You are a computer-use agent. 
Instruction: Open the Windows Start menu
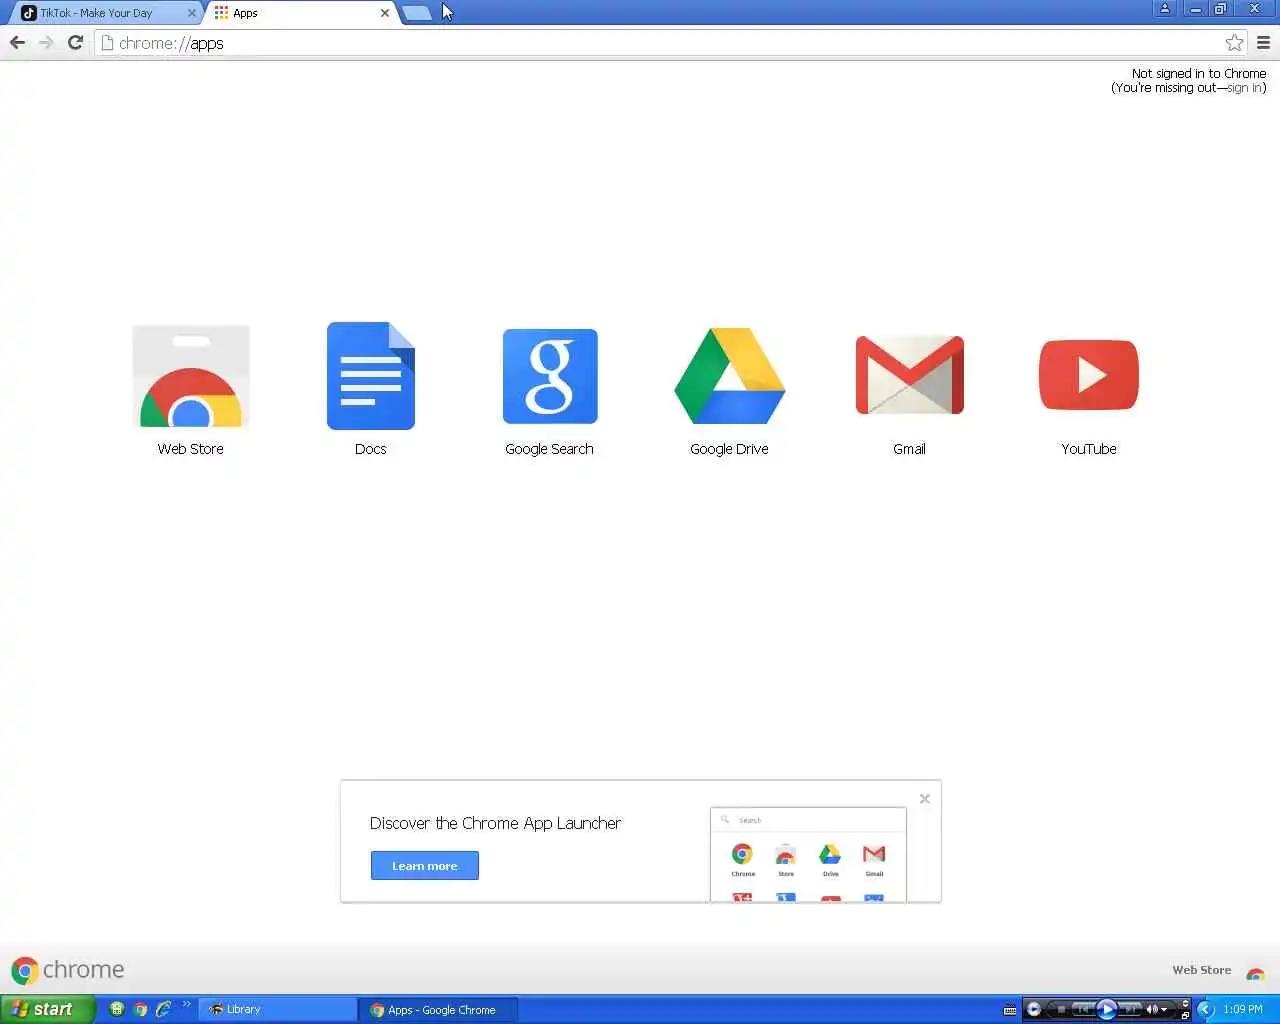pos(47,1009)
